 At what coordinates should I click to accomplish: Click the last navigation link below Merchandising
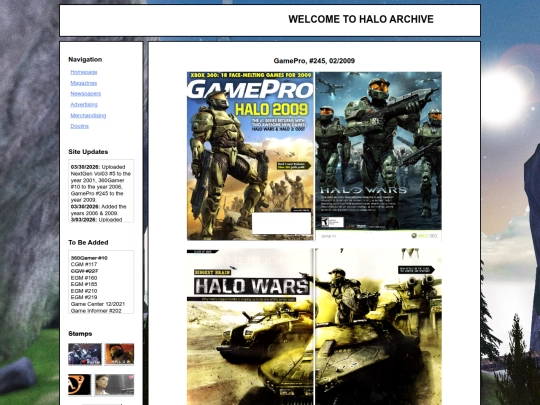point(80,126)
